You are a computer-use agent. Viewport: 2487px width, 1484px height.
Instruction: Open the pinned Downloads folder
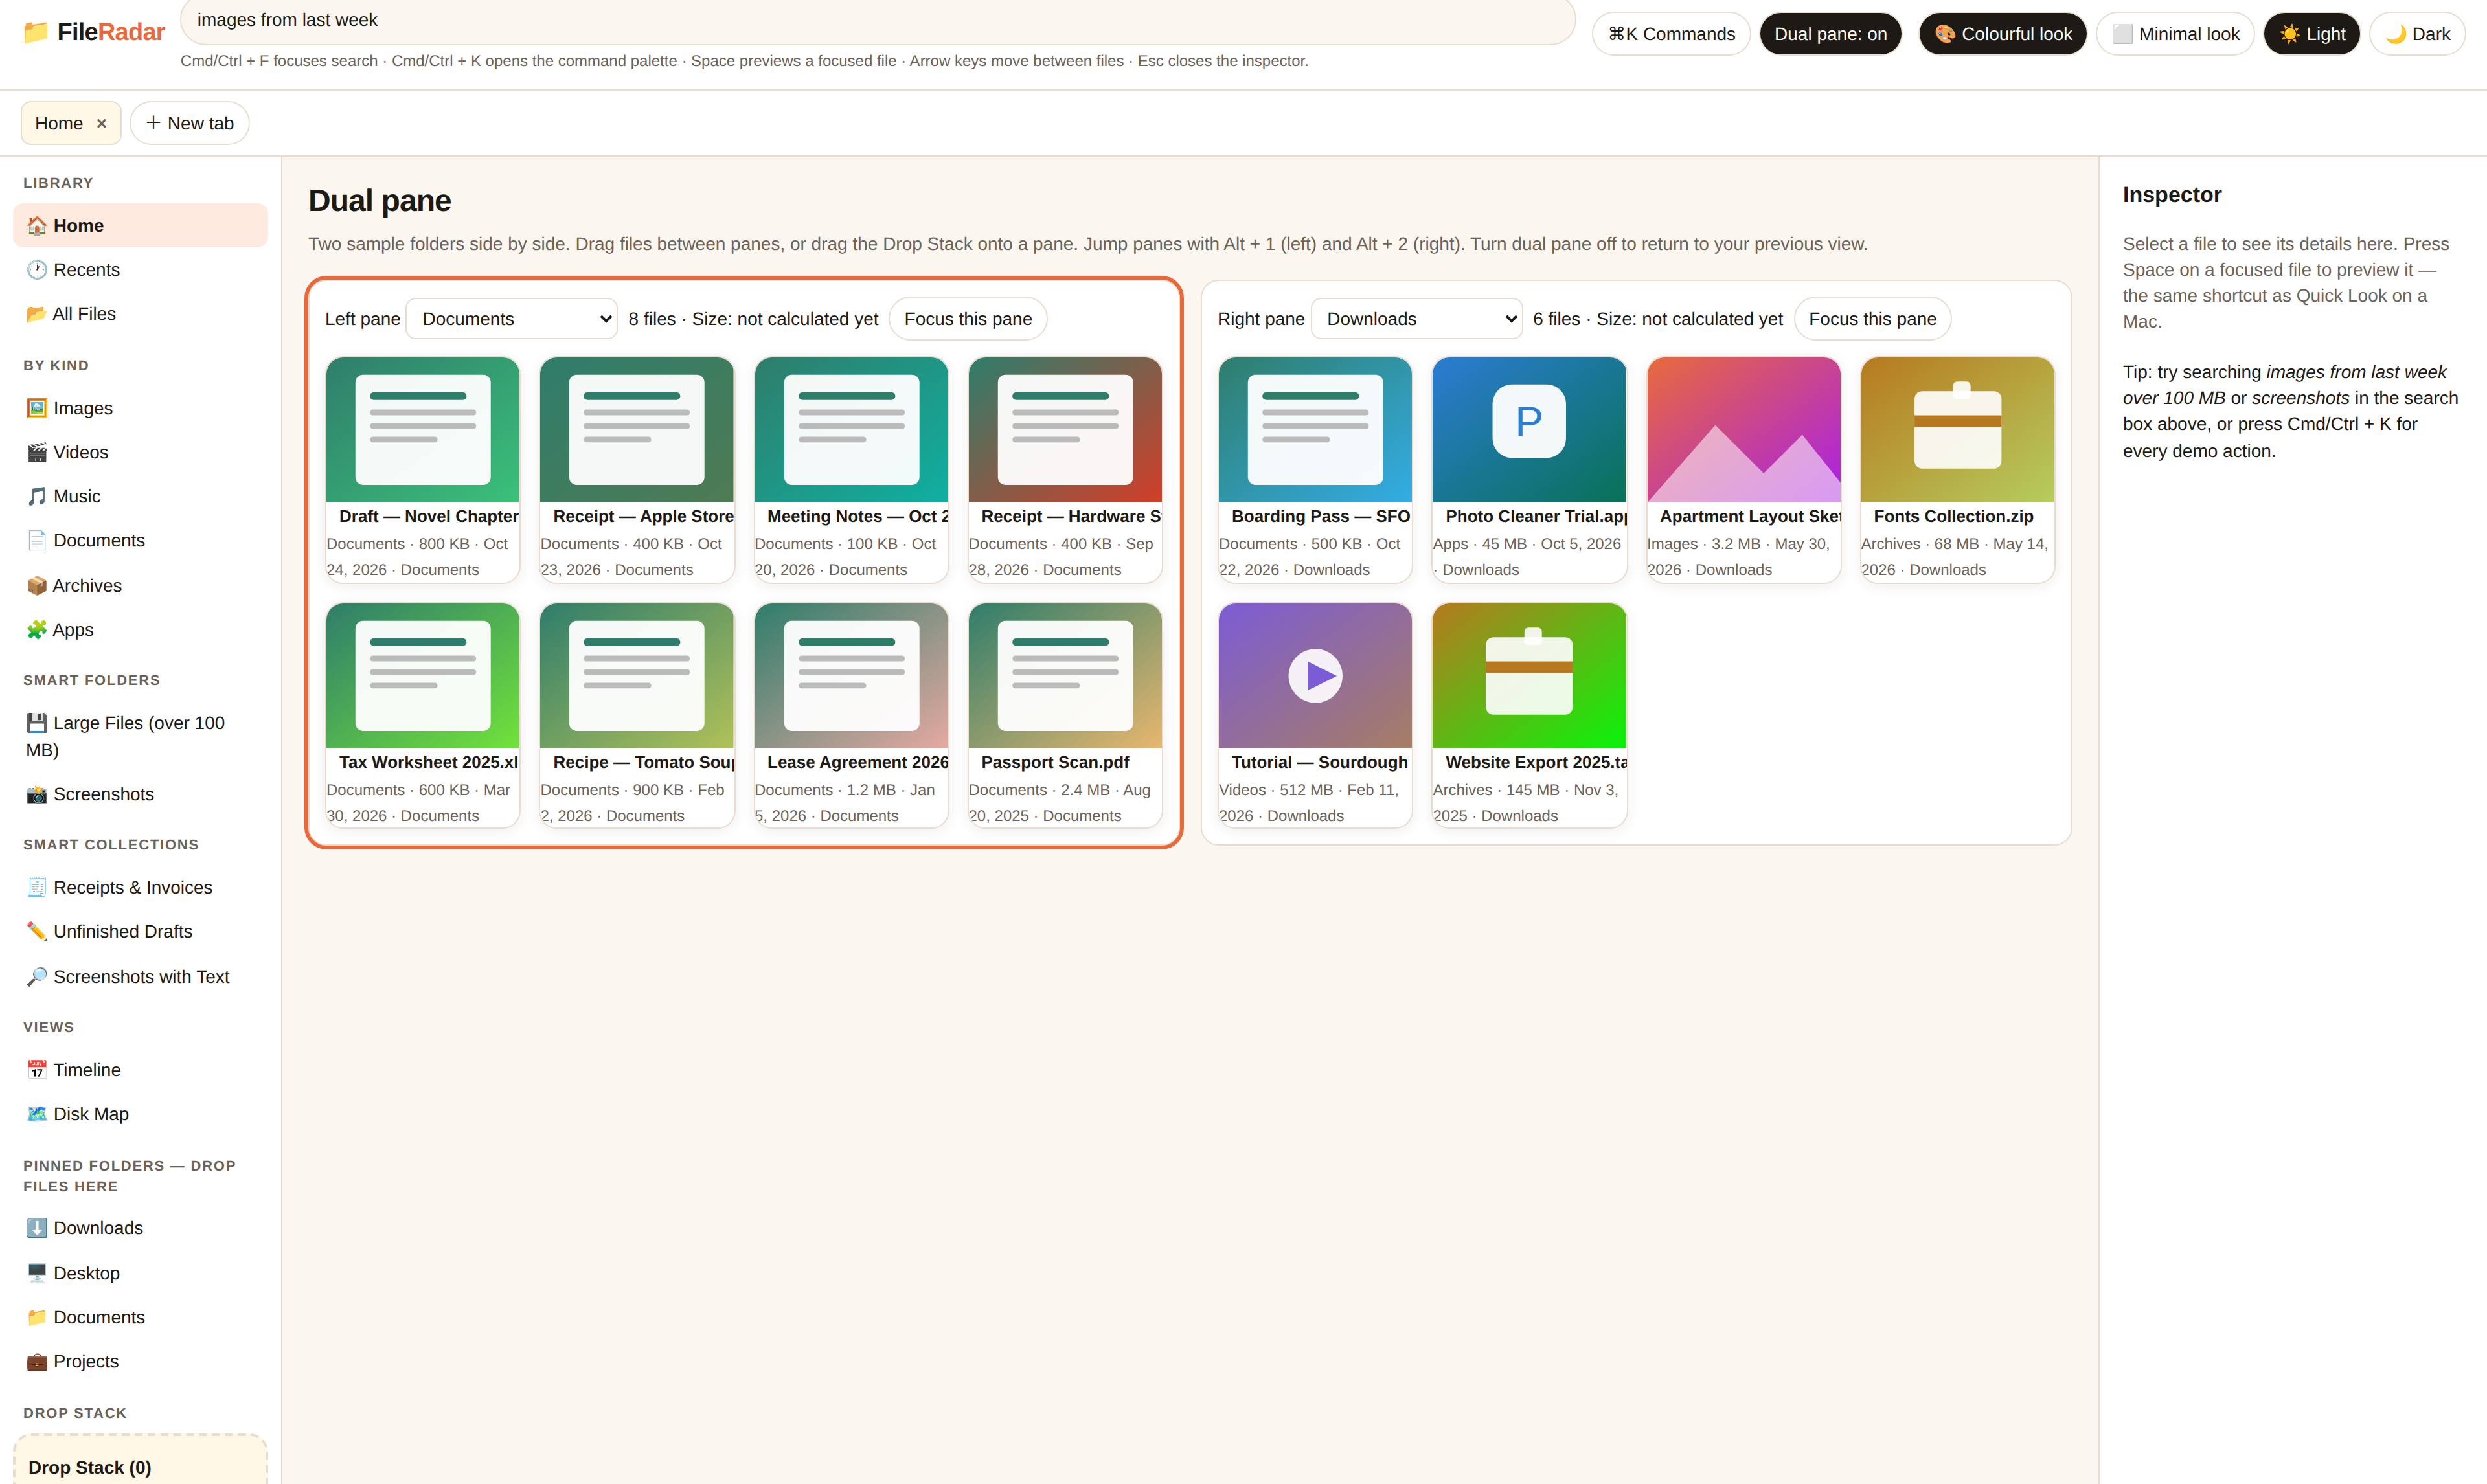pos(140,1228)
